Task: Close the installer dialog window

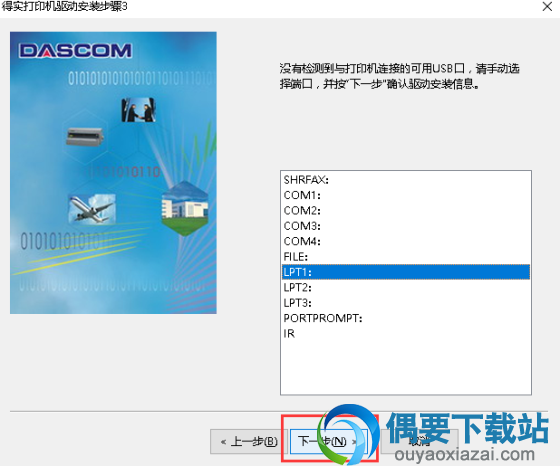Action: pyautogui.click(x=547, y=6)
